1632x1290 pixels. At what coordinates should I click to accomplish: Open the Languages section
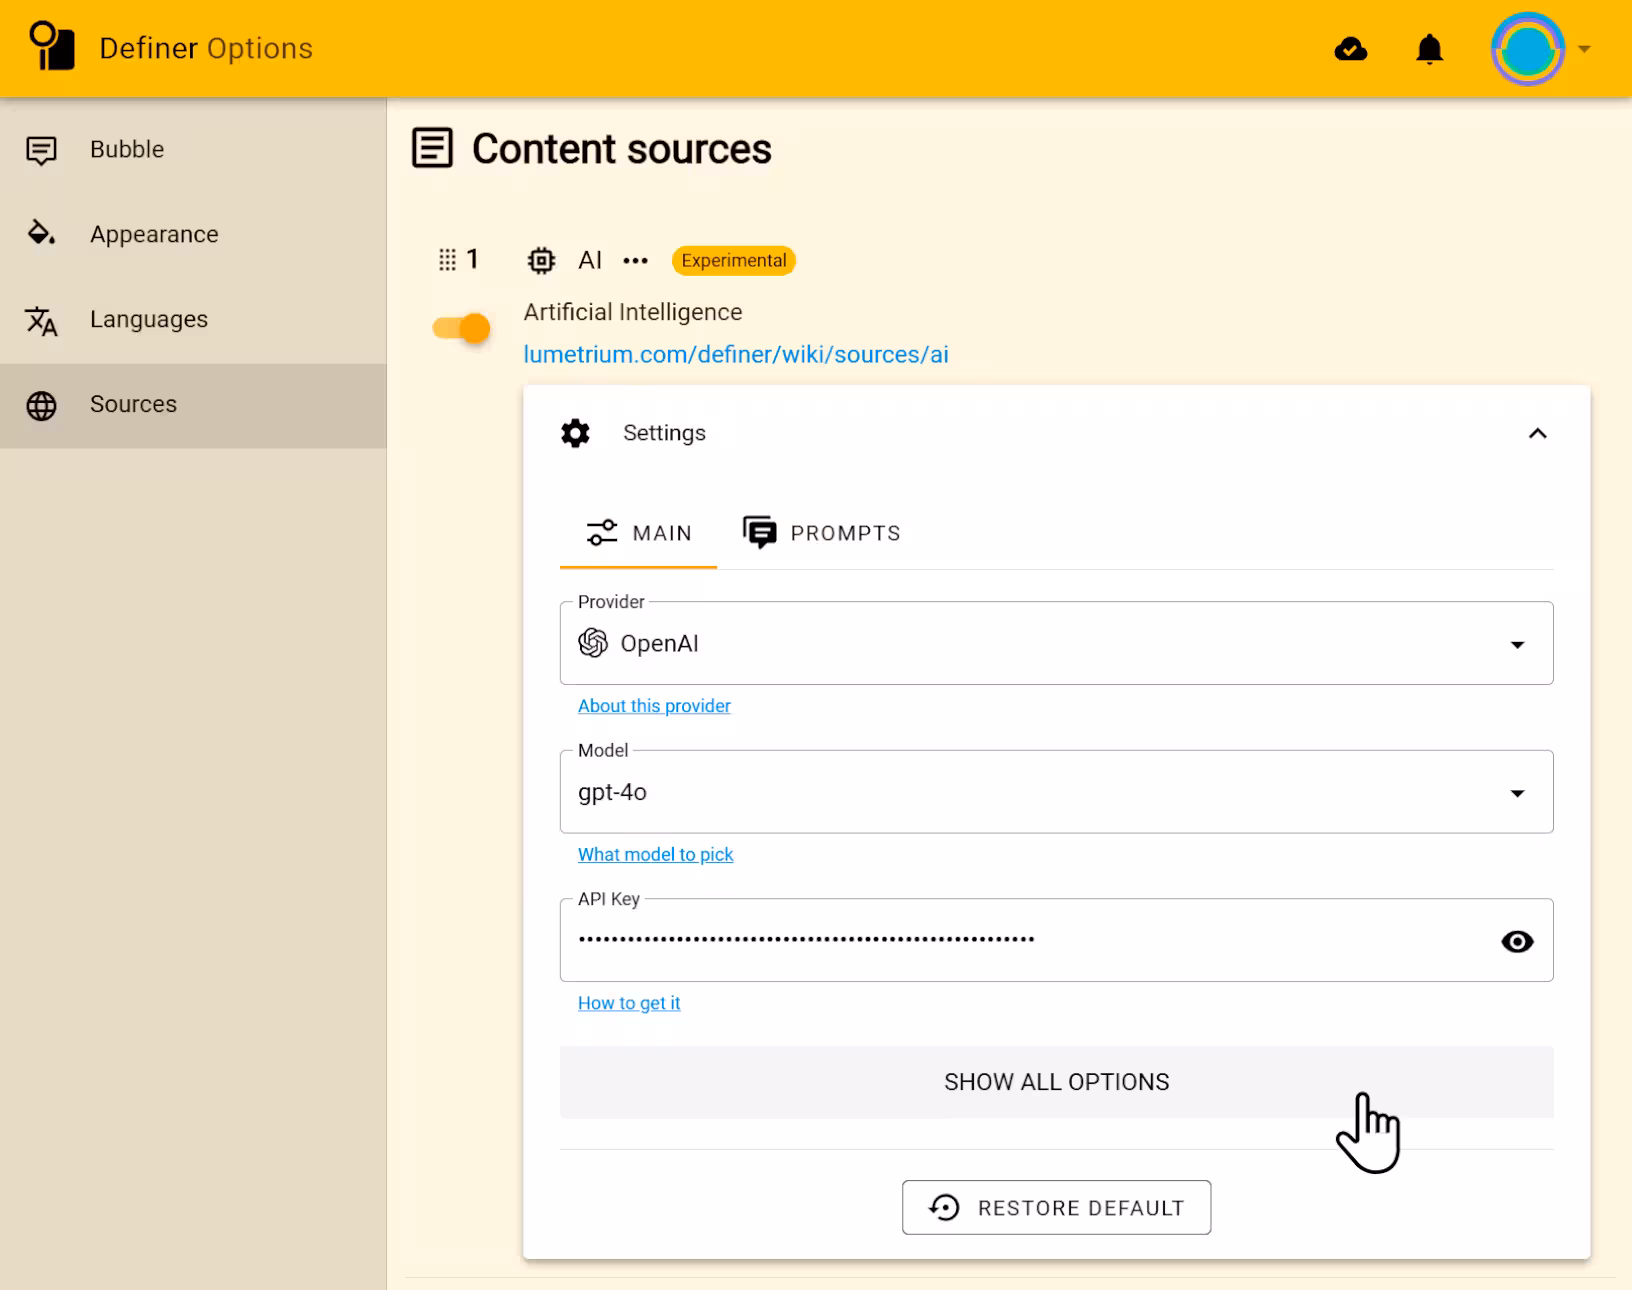[x=193, y=320]
